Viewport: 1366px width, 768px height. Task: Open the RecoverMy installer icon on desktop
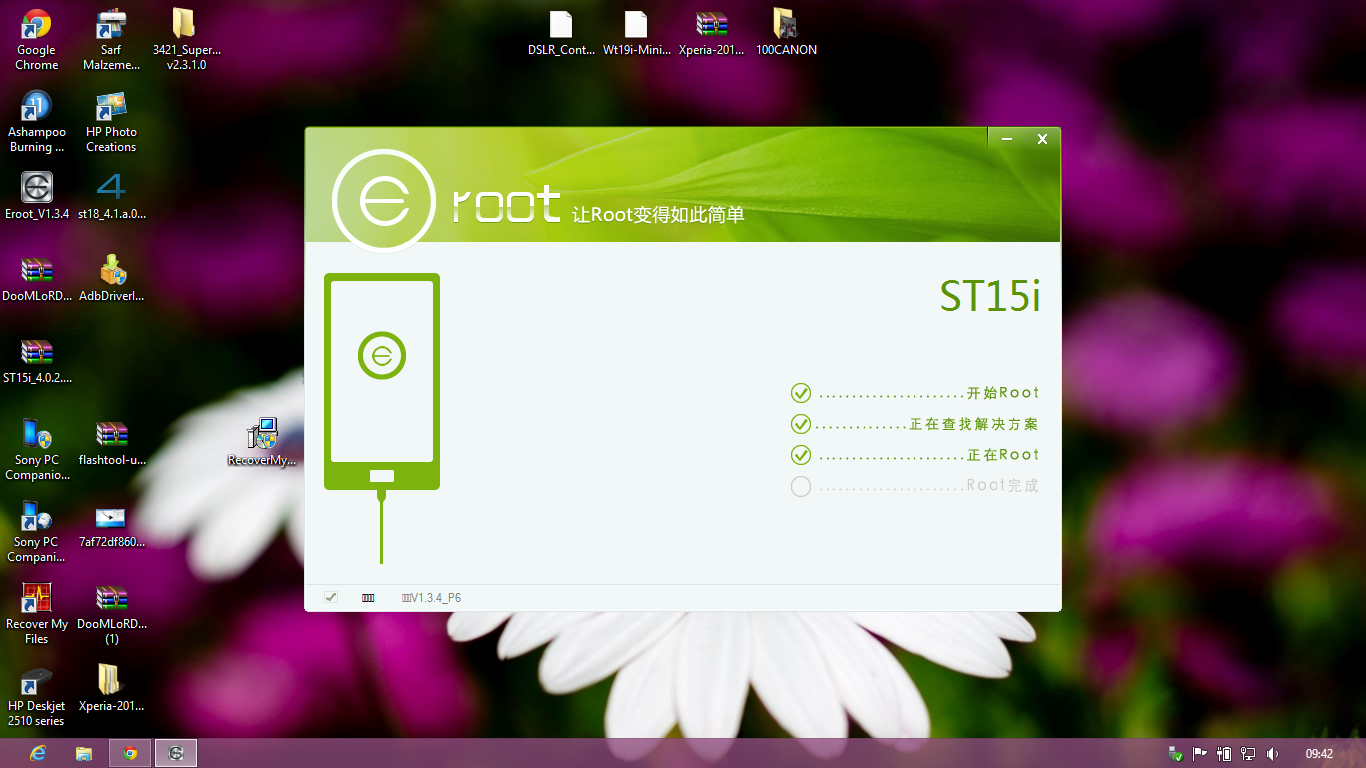[x=262, y=442]
